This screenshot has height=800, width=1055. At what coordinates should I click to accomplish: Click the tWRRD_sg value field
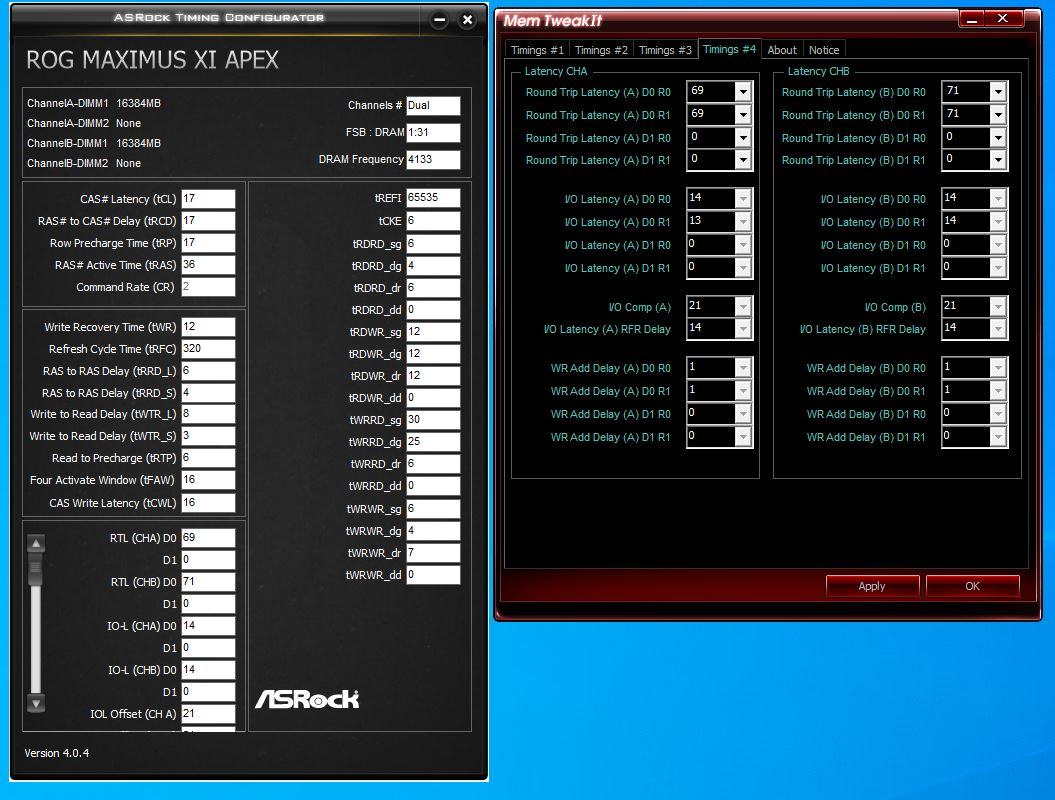click(433, 420)
